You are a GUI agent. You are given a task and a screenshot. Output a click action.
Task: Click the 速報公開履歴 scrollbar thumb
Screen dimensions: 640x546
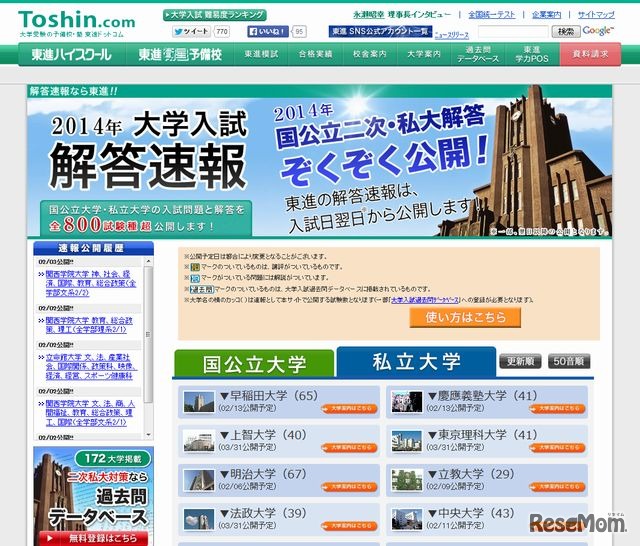click(148, 335)
